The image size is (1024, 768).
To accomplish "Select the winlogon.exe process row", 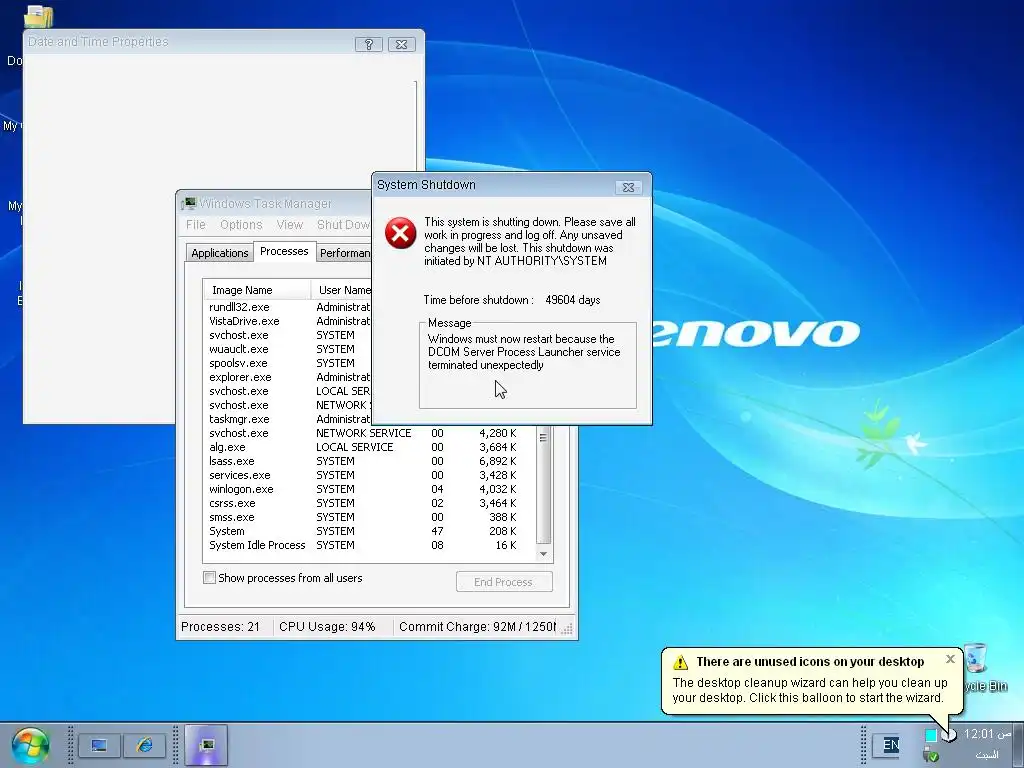I will point(370,489).
